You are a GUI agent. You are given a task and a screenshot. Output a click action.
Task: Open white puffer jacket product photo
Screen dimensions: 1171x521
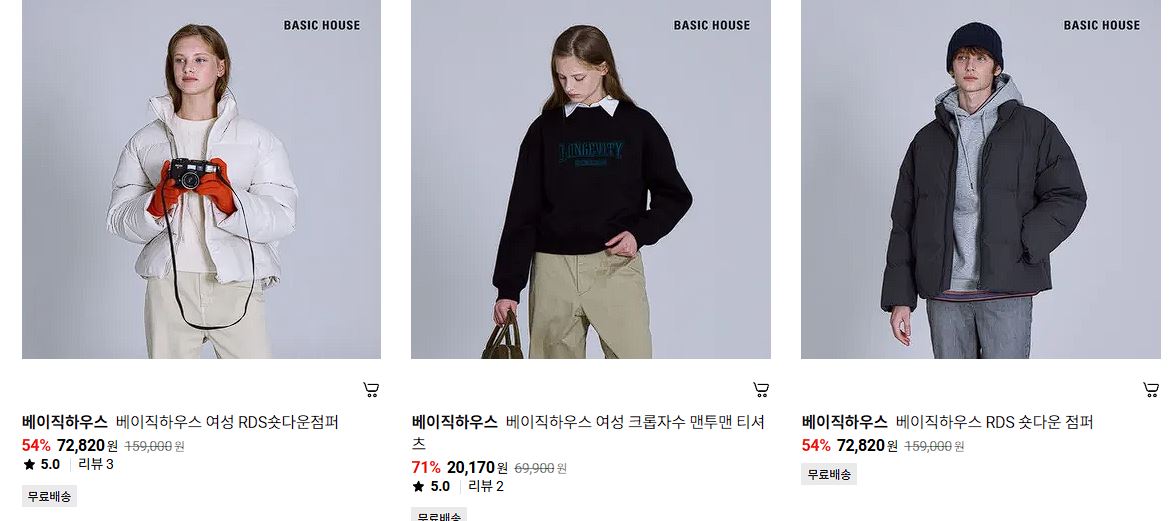point(202,179)
